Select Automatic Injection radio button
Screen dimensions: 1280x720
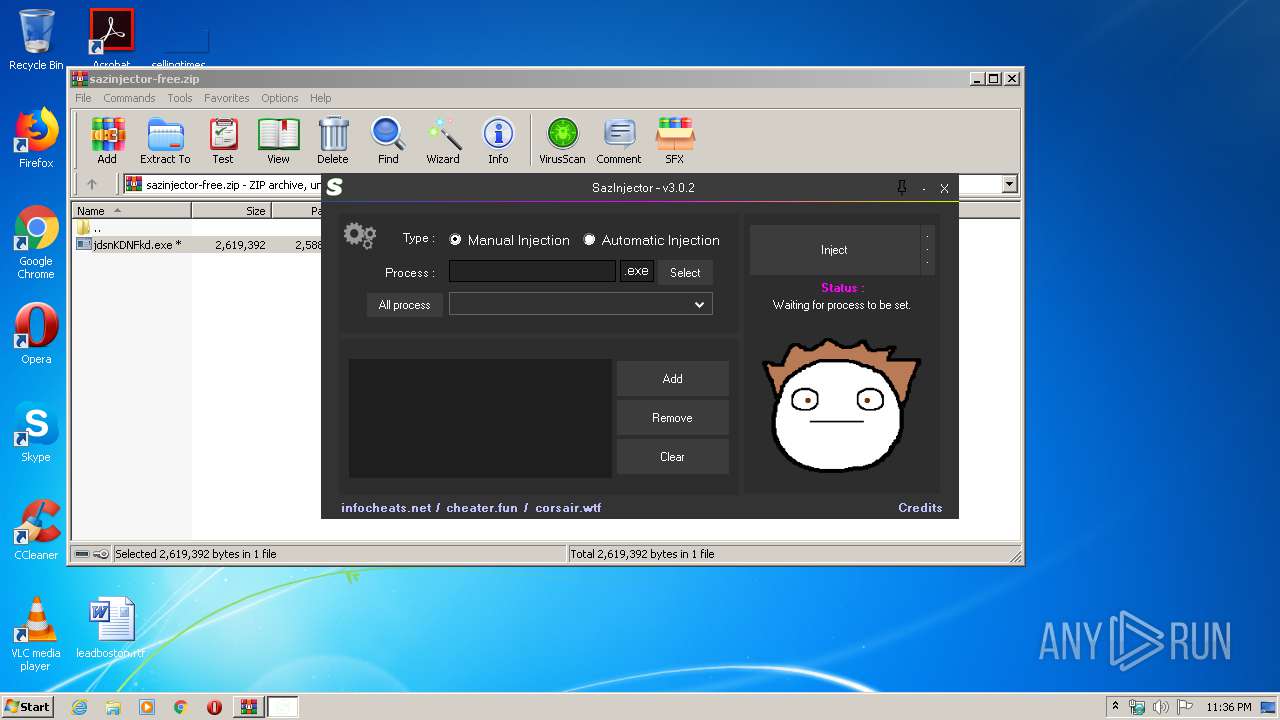click(589, 240)
